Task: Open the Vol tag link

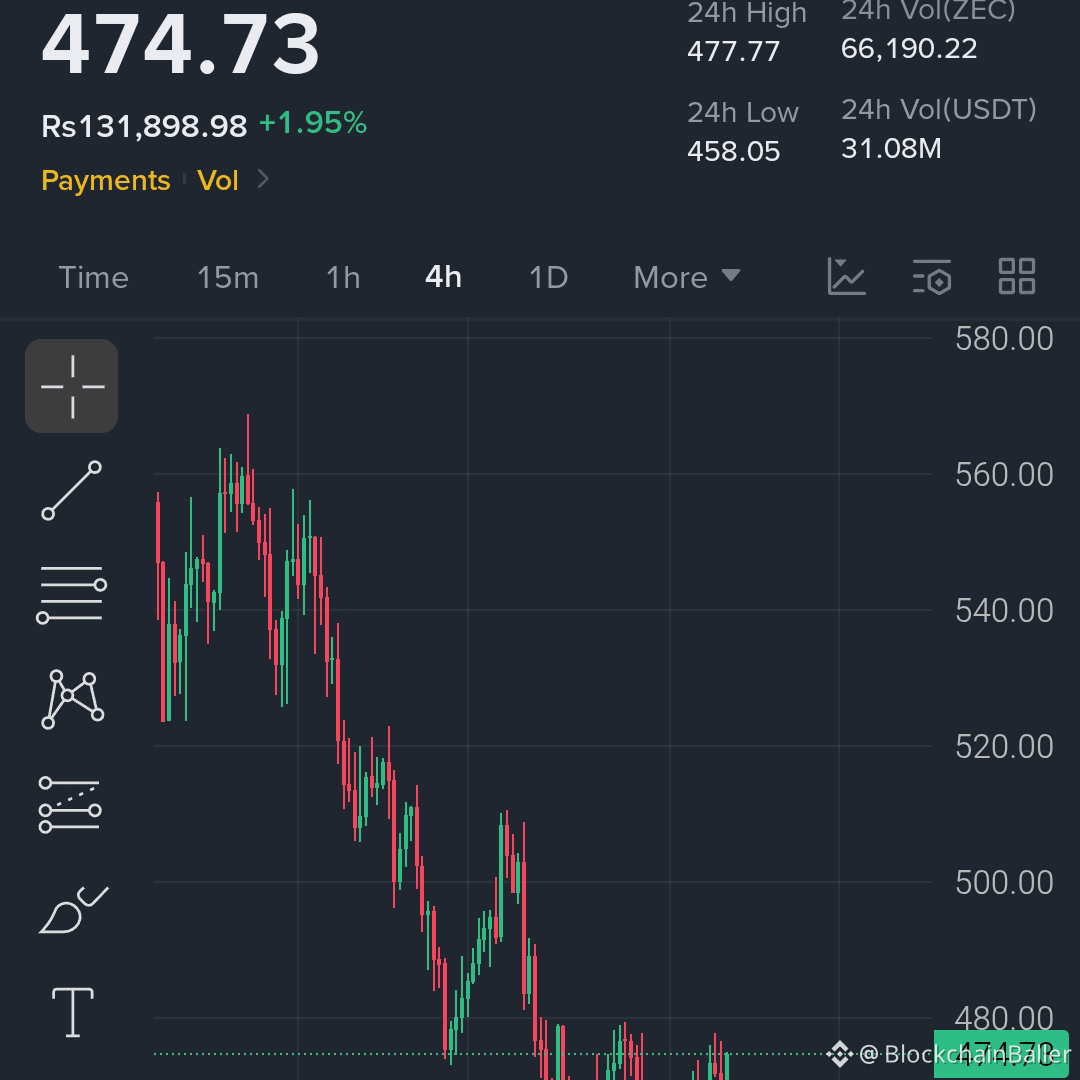Action: coord(218,180)
